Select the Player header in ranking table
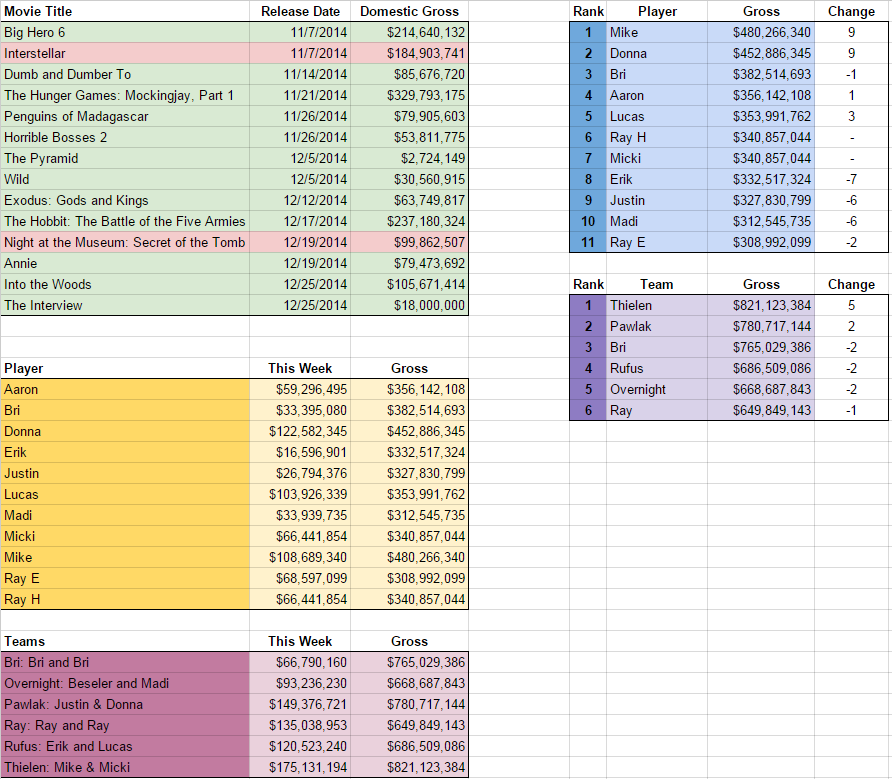 [656, 11]
